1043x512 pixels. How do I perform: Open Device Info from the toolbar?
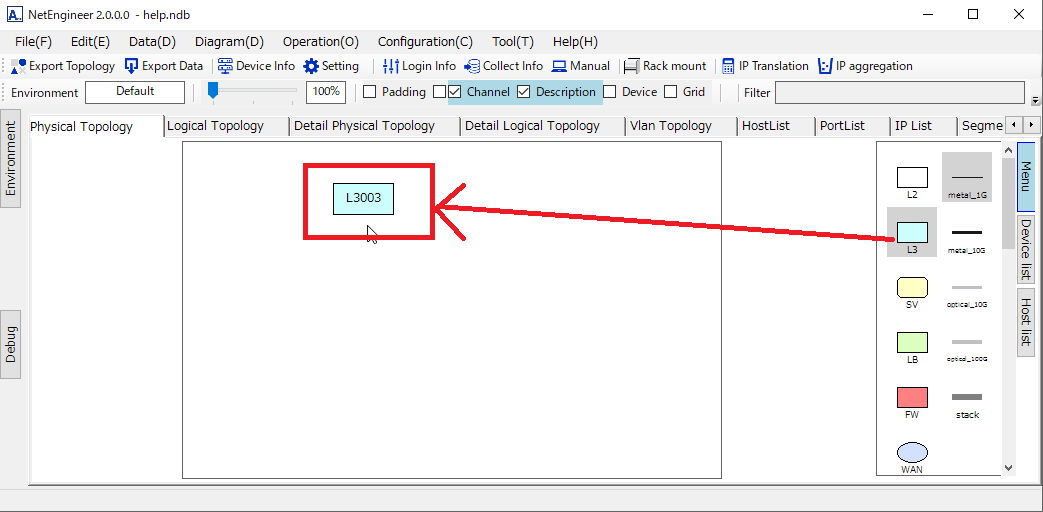click(x=225, y=66)
